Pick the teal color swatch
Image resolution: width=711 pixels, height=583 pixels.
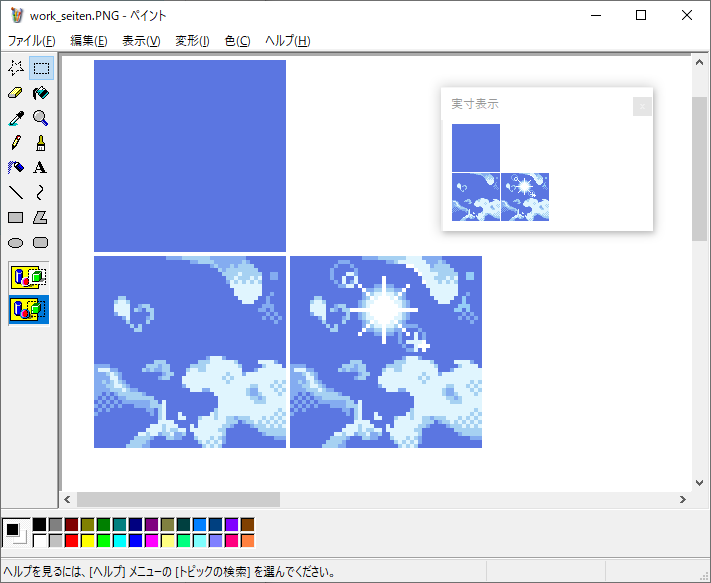pyautogui.click(x=120, y=525)
